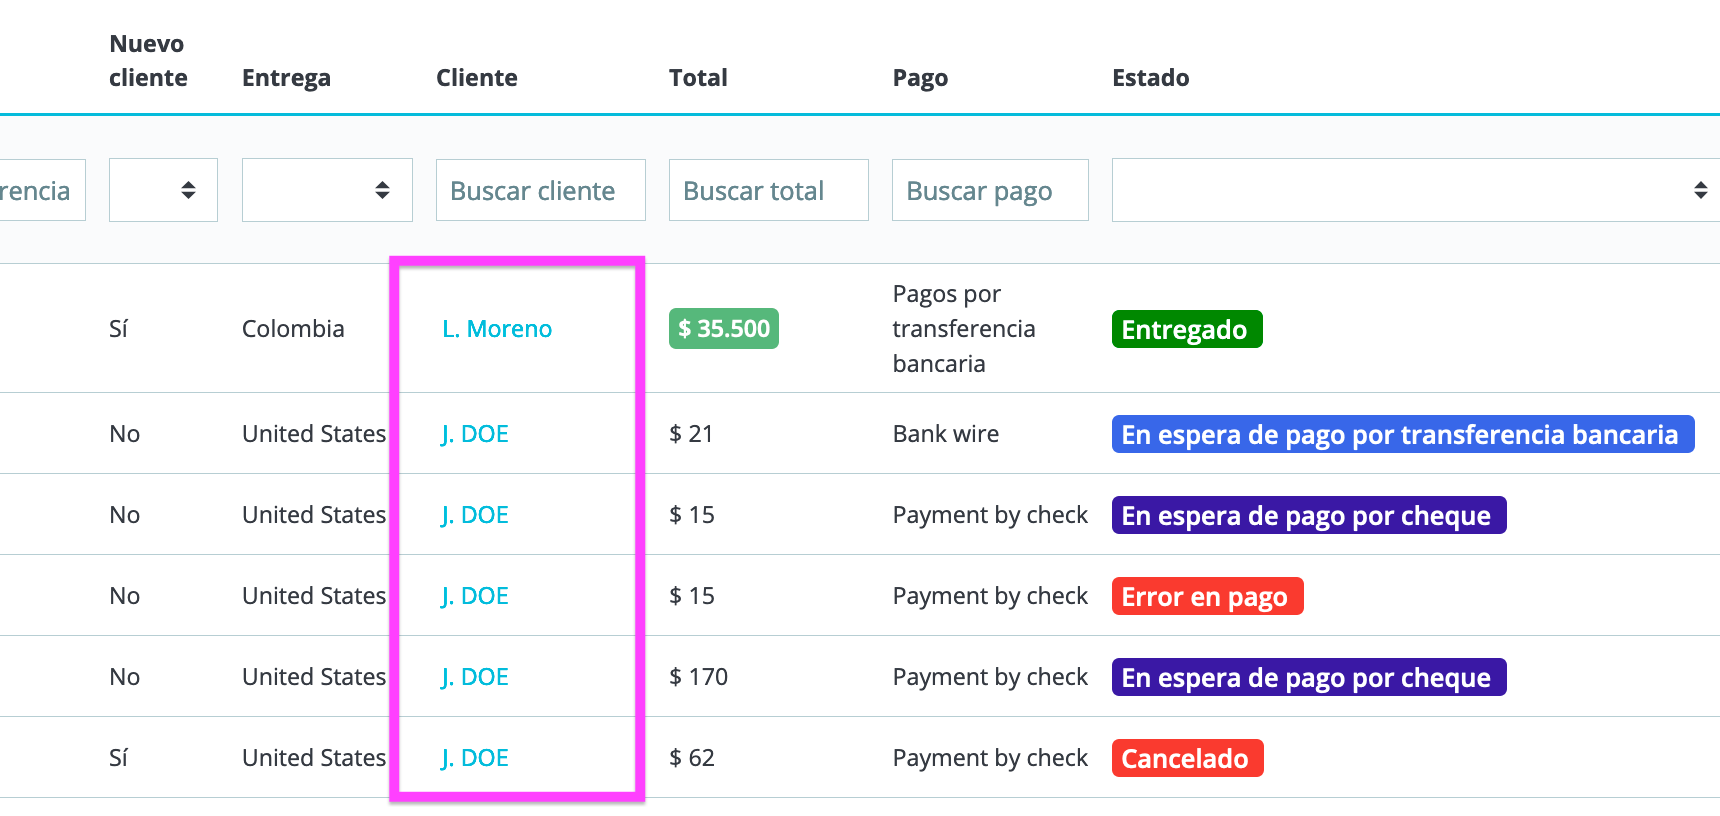Image resolution: width=1720 pixels, height=816 pixels.
Task: Select the $ 170 total cell
Action: 698,677
